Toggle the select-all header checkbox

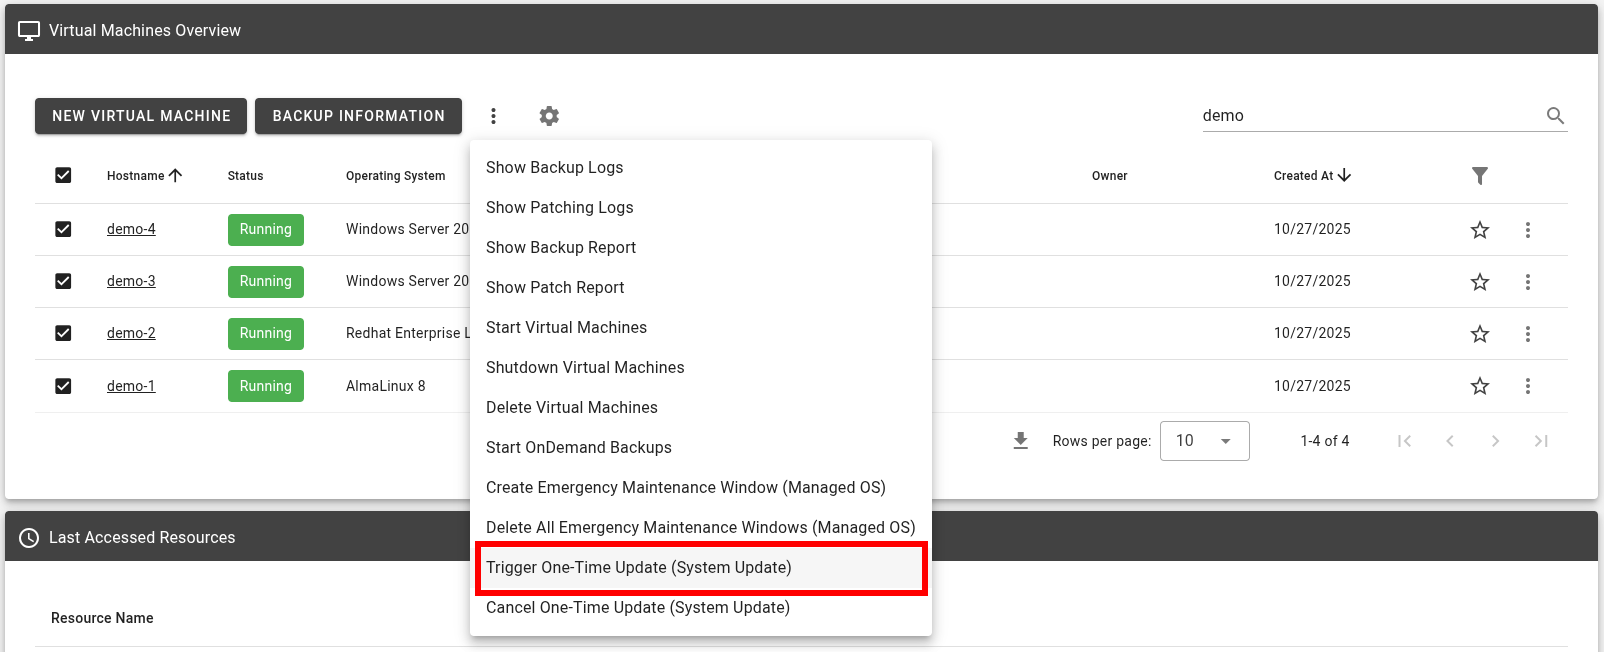[x=63, y=175]
